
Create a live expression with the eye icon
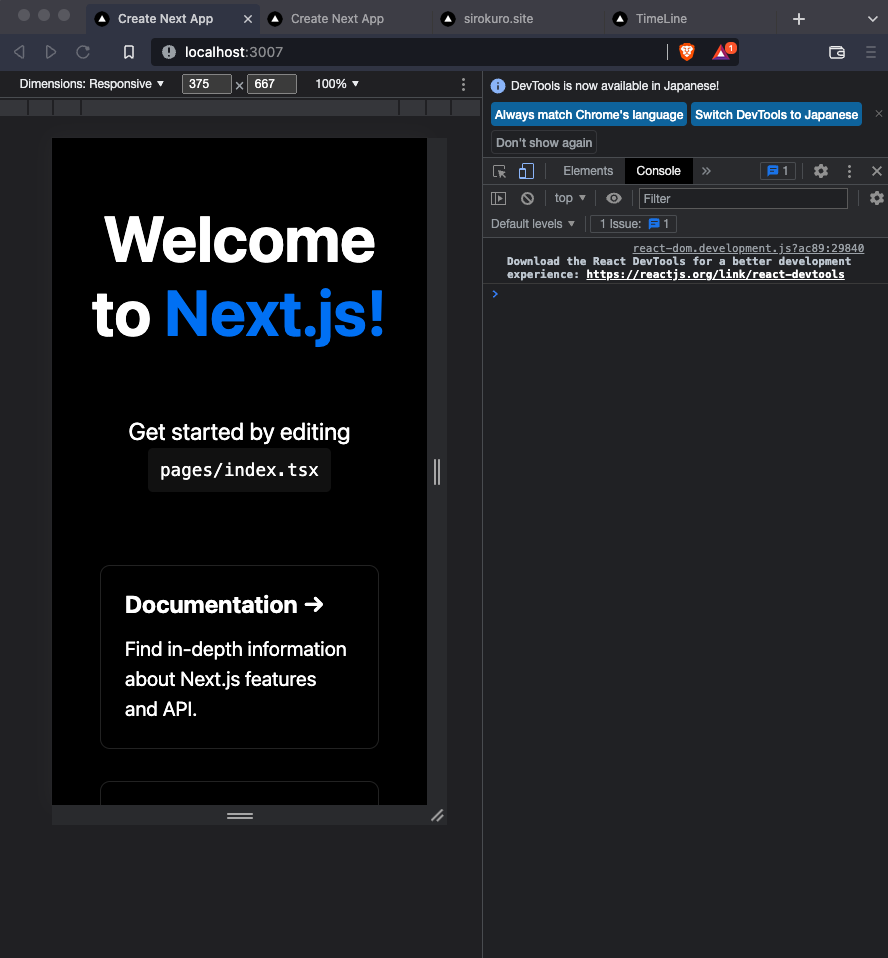[614, 198]
